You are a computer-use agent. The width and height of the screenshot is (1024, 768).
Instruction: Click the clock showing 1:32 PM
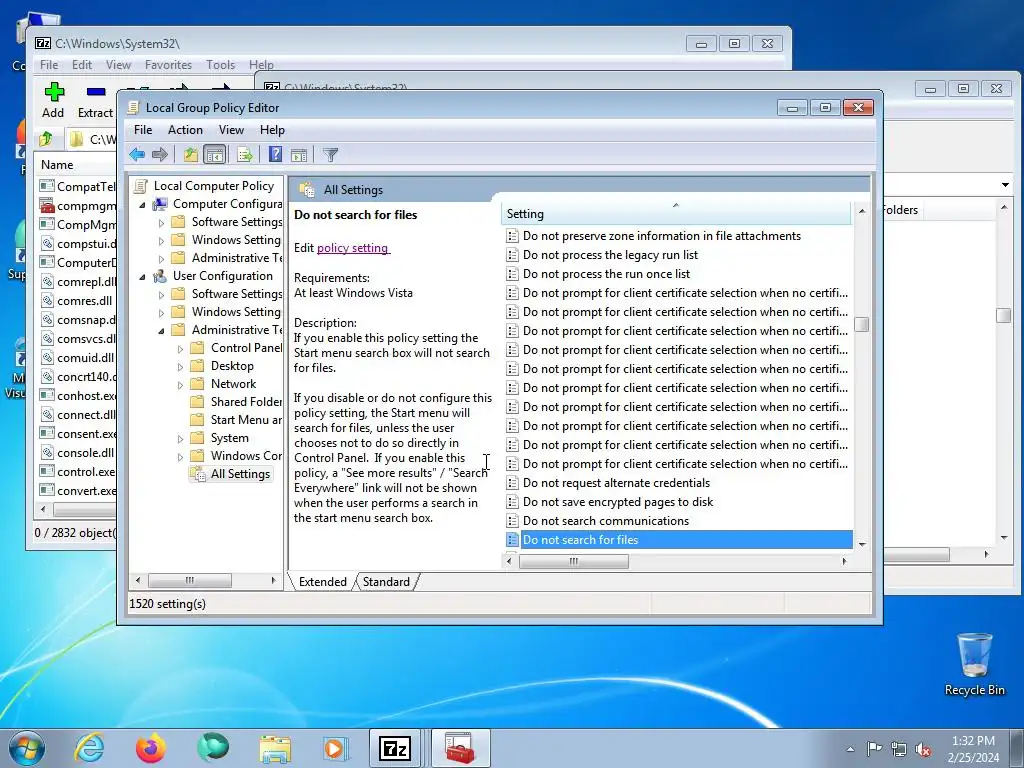973,741
